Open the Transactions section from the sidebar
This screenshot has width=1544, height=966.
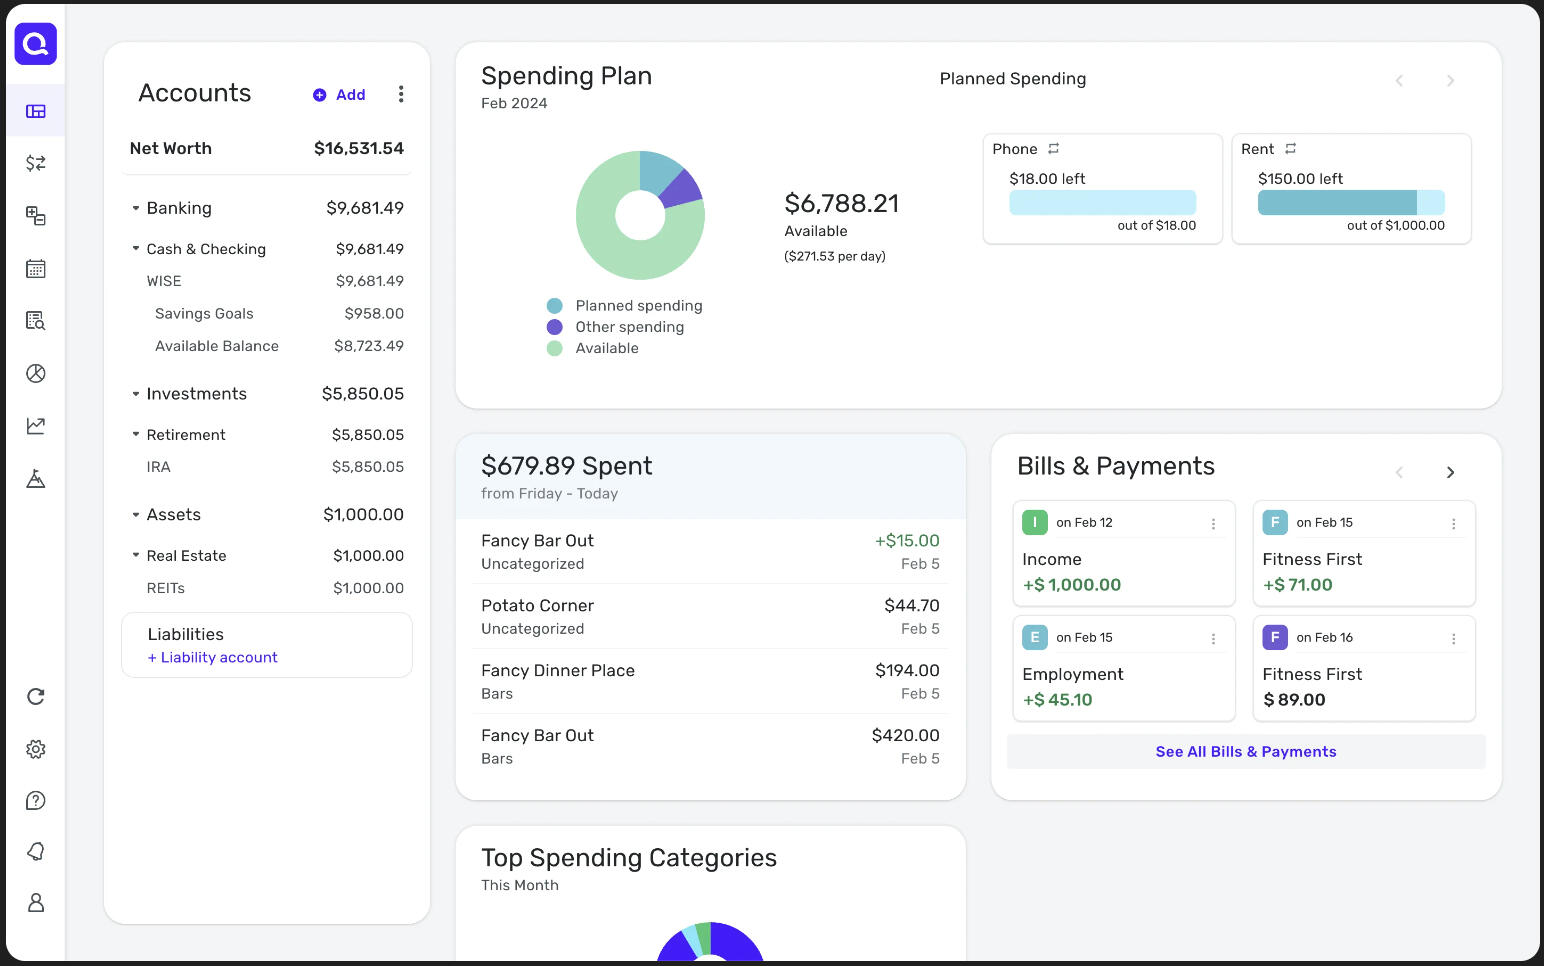(x=35, y=163)
